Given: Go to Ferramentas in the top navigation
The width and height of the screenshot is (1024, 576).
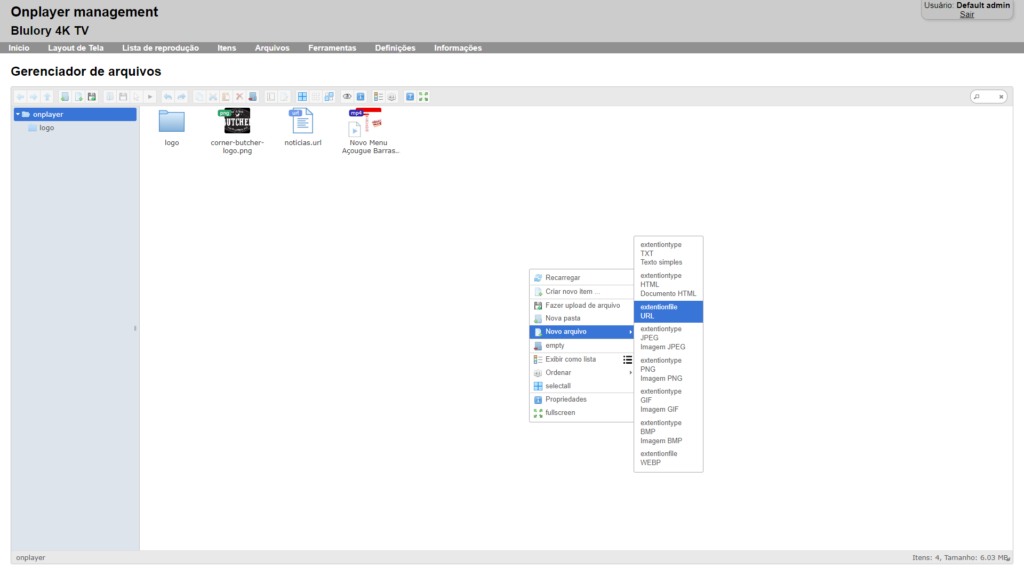Looking at the screenshot, I should [332, 48].
